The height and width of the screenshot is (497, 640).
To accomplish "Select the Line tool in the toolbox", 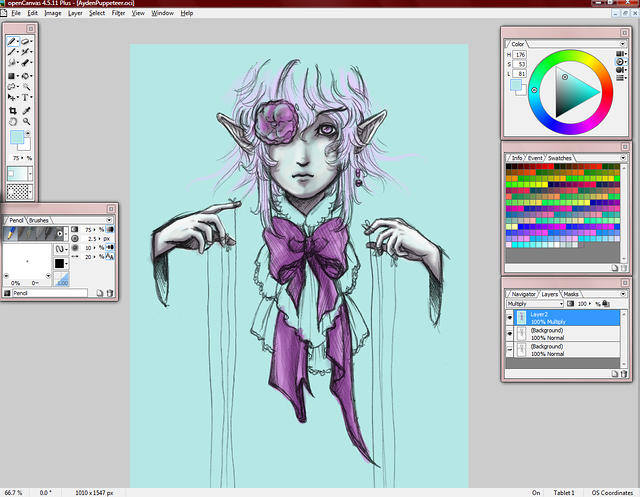I will (x=12, y=52).
